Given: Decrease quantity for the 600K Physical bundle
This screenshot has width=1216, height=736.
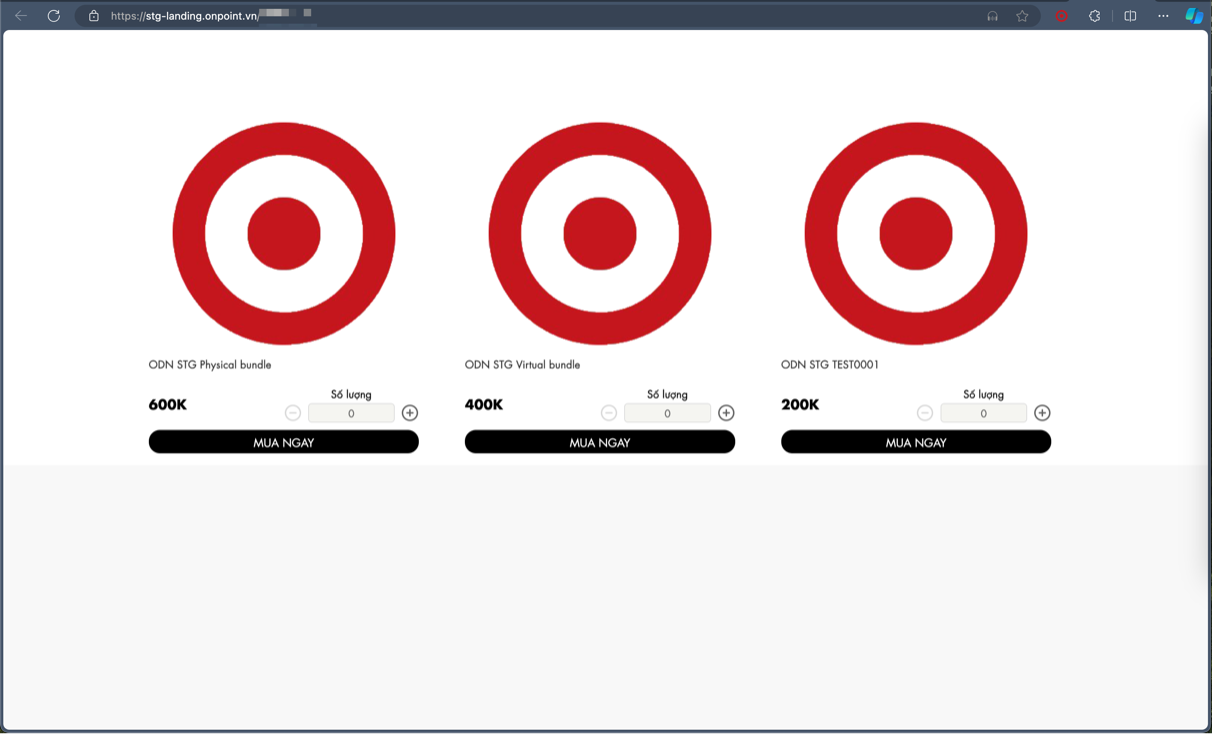Looking at the screenshot, I should click(293, 413).
